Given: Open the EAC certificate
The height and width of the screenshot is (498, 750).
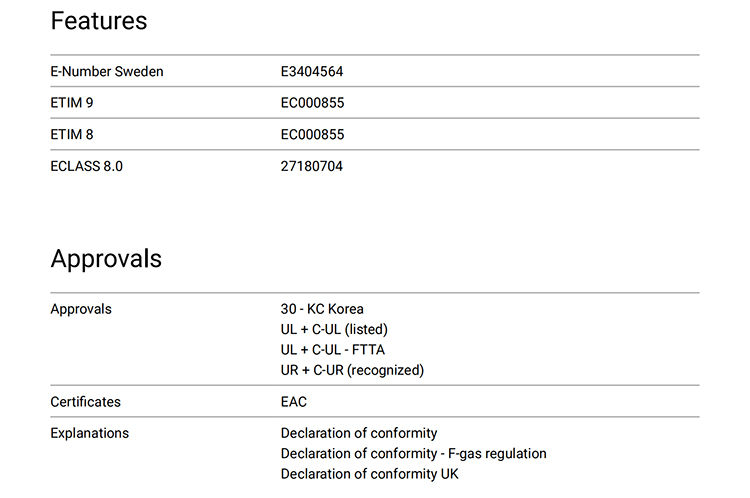Looking at the screenshot, I should pos(294,402).
